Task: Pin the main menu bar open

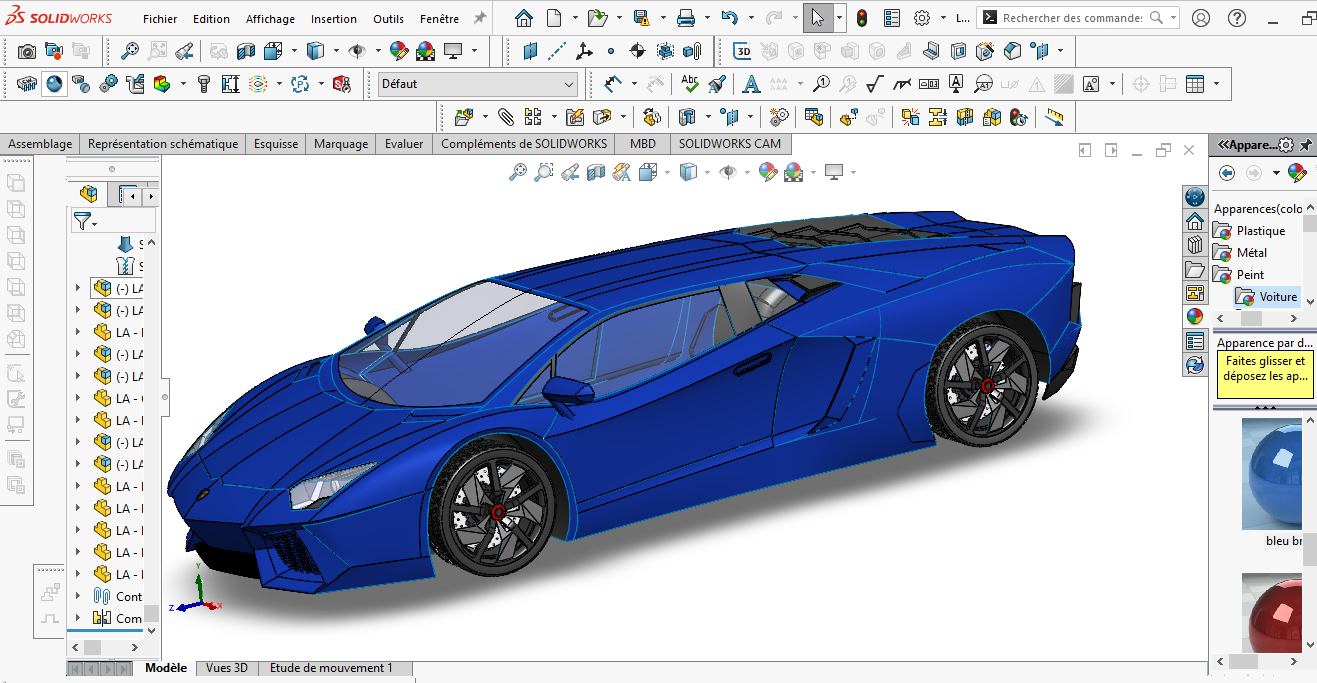Action: [x=480, y=18]
